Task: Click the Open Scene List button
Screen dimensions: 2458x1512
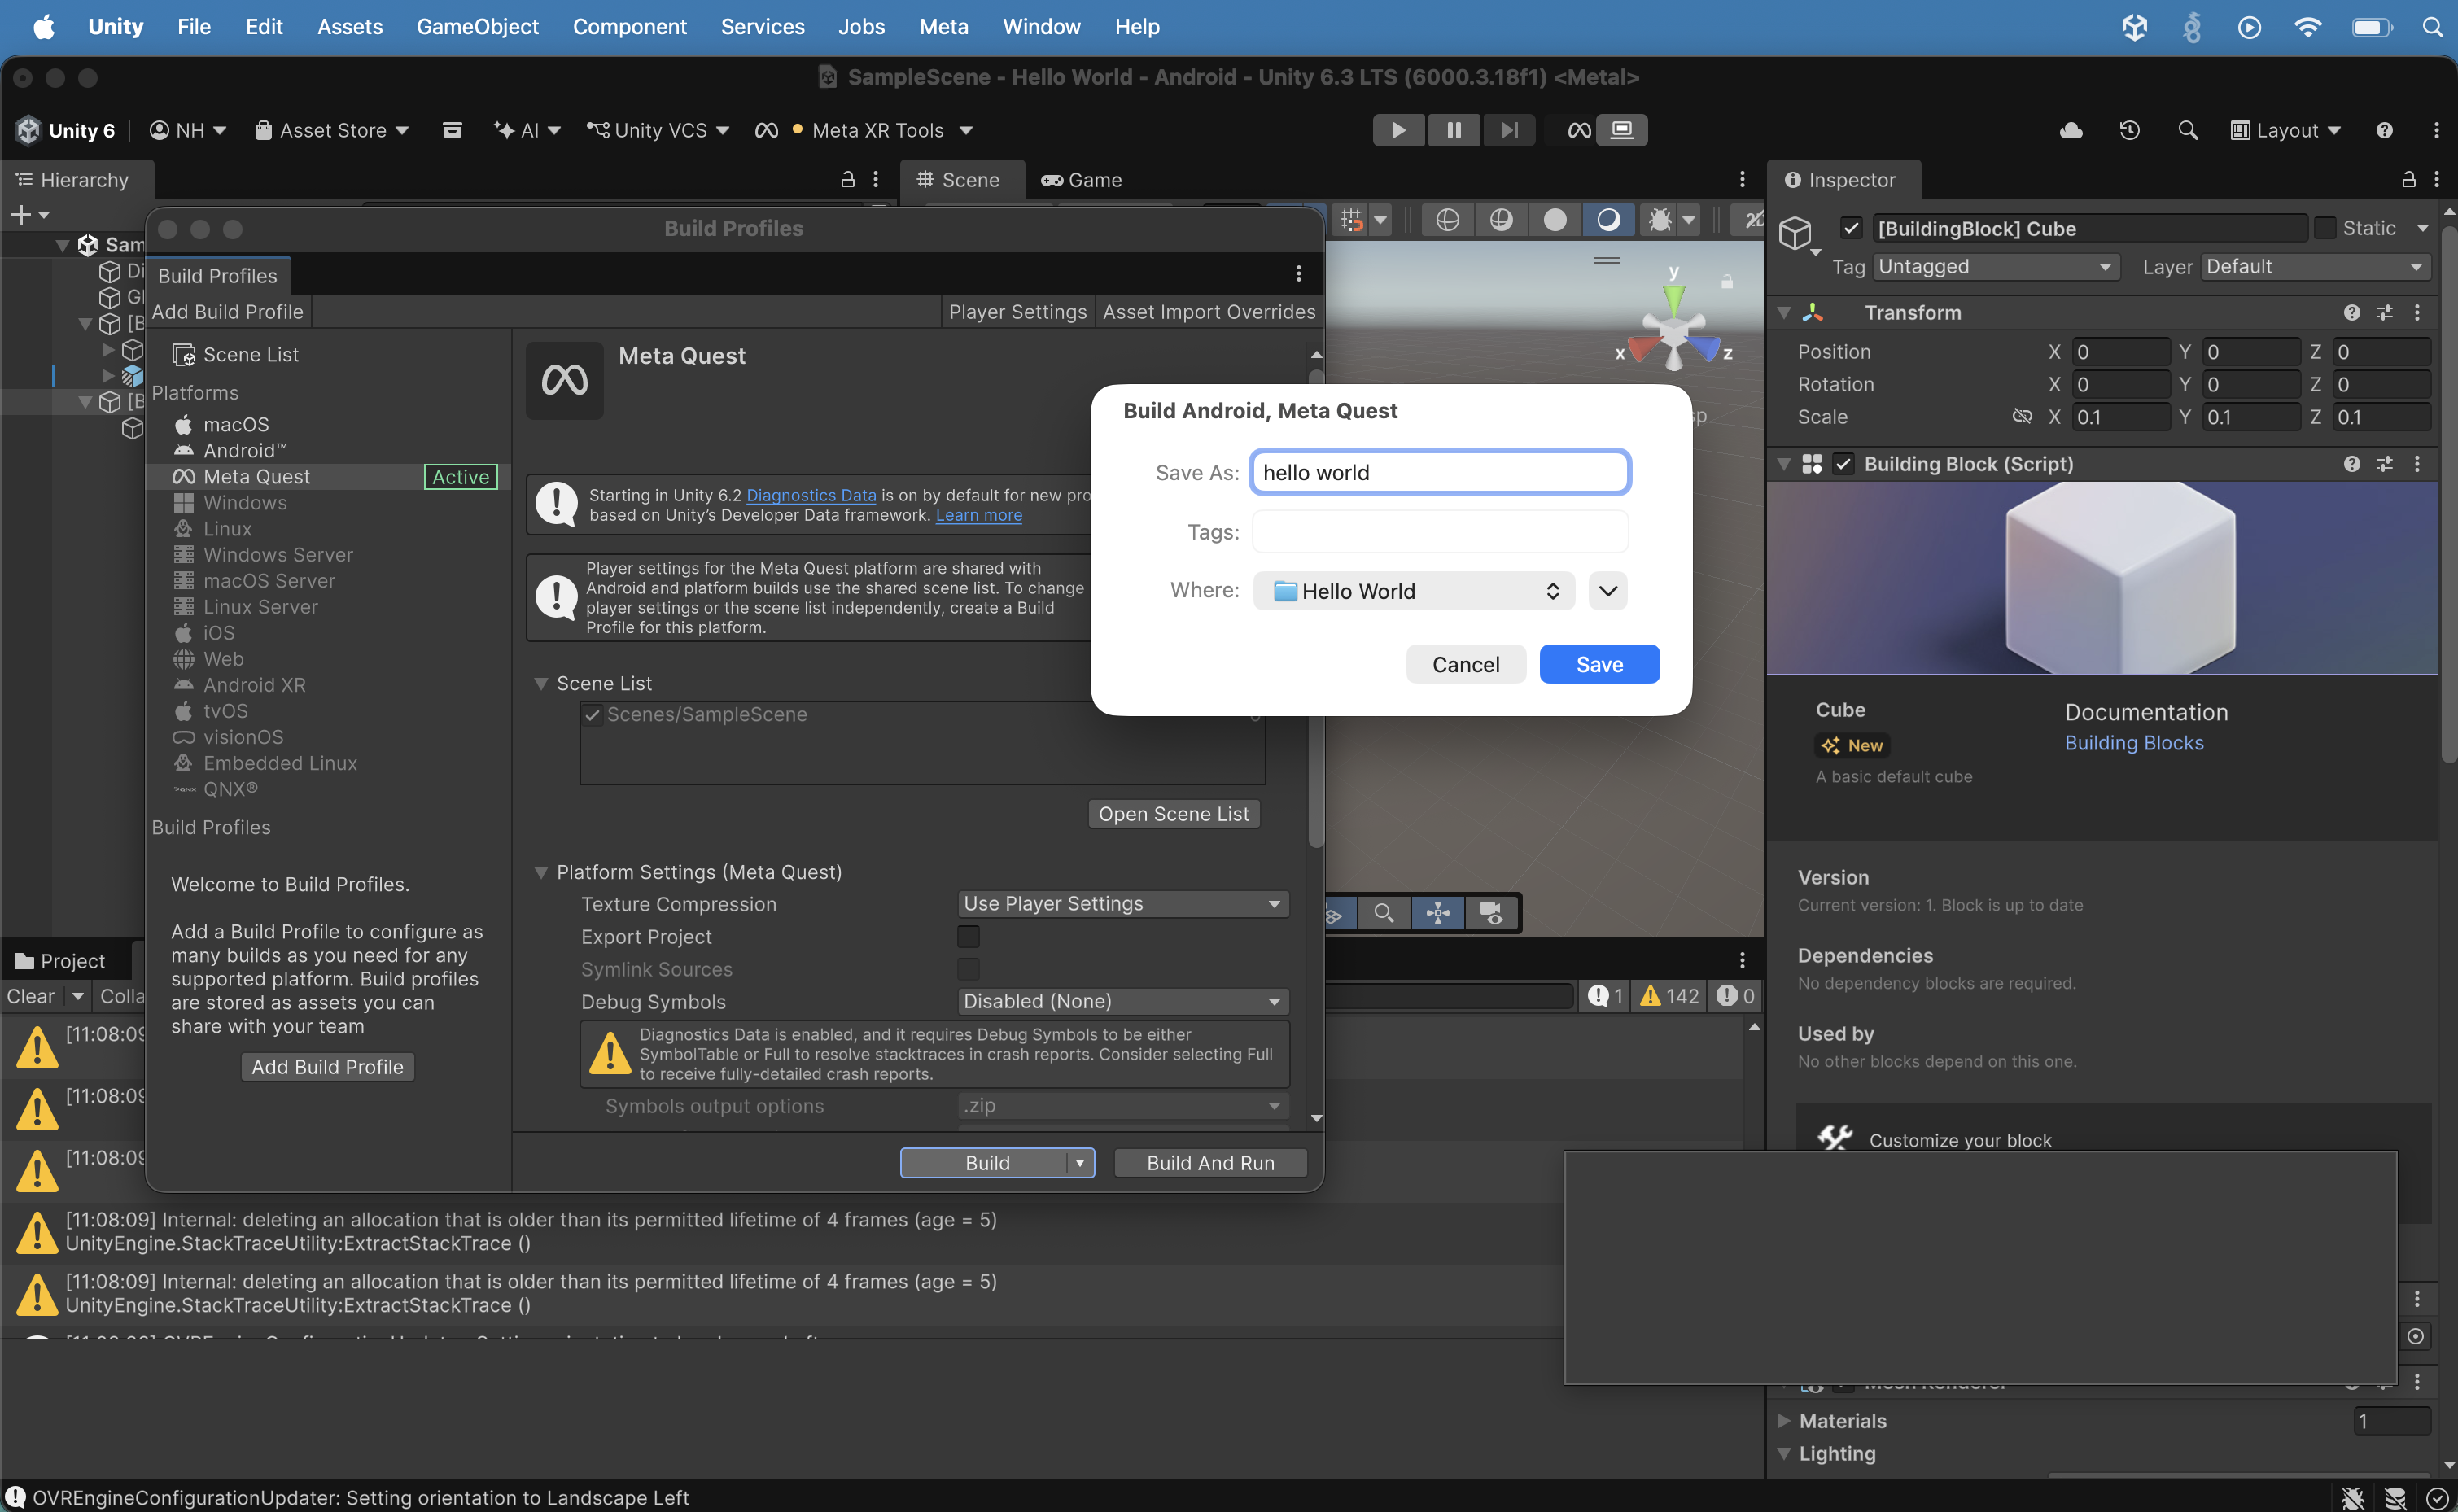Action: 1173,814
